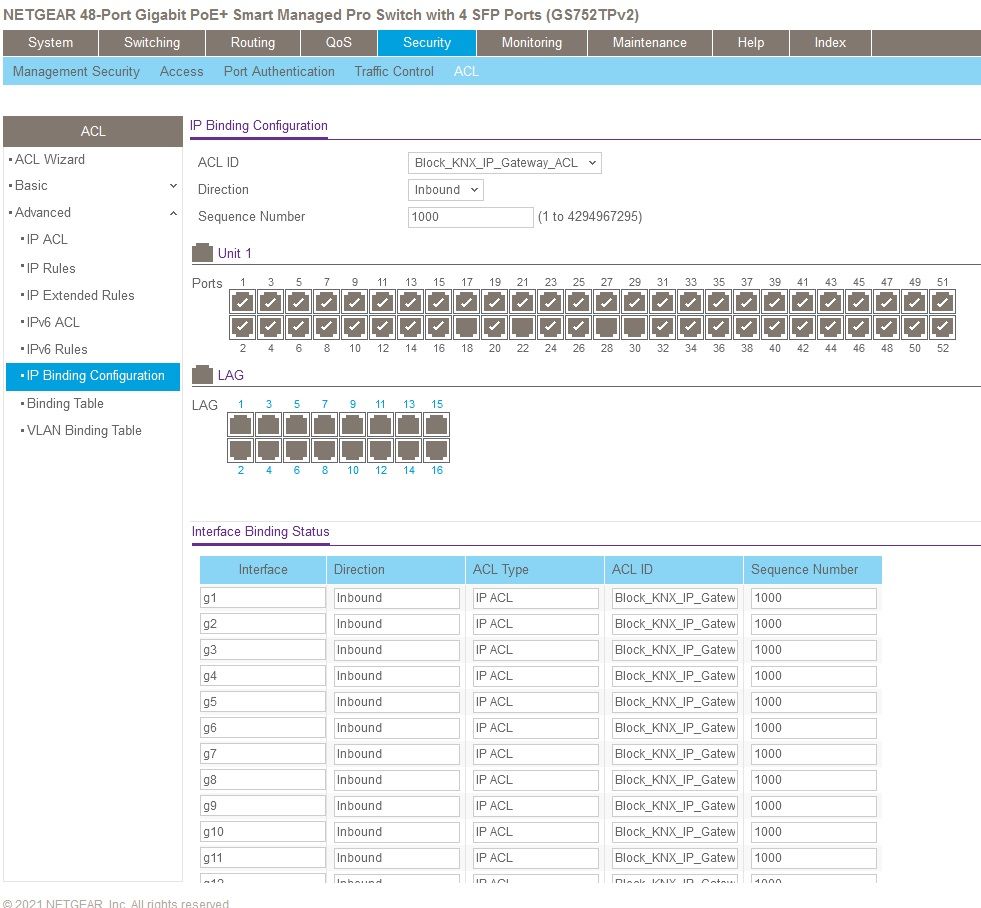
Task: Click the g7 row ACL ID cell
Action: coord(674,754)
